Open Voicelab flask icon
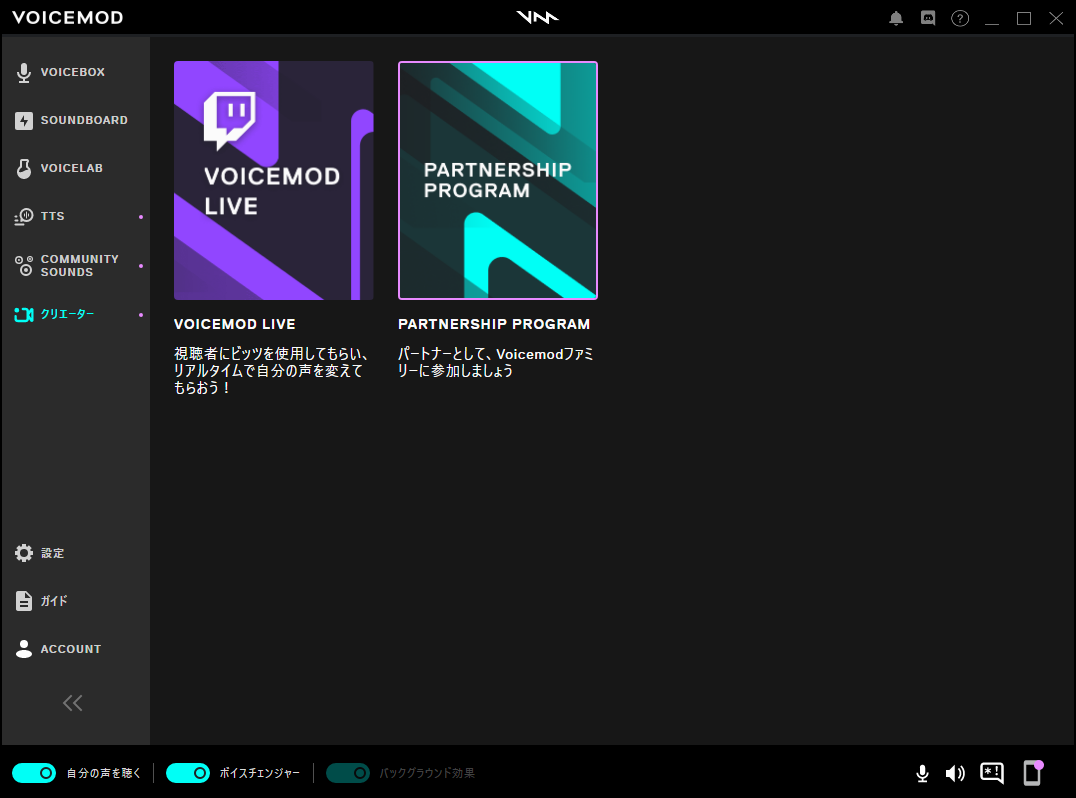Image resolution: width=1076 pixels, height=798 pixels. point(24,169)
